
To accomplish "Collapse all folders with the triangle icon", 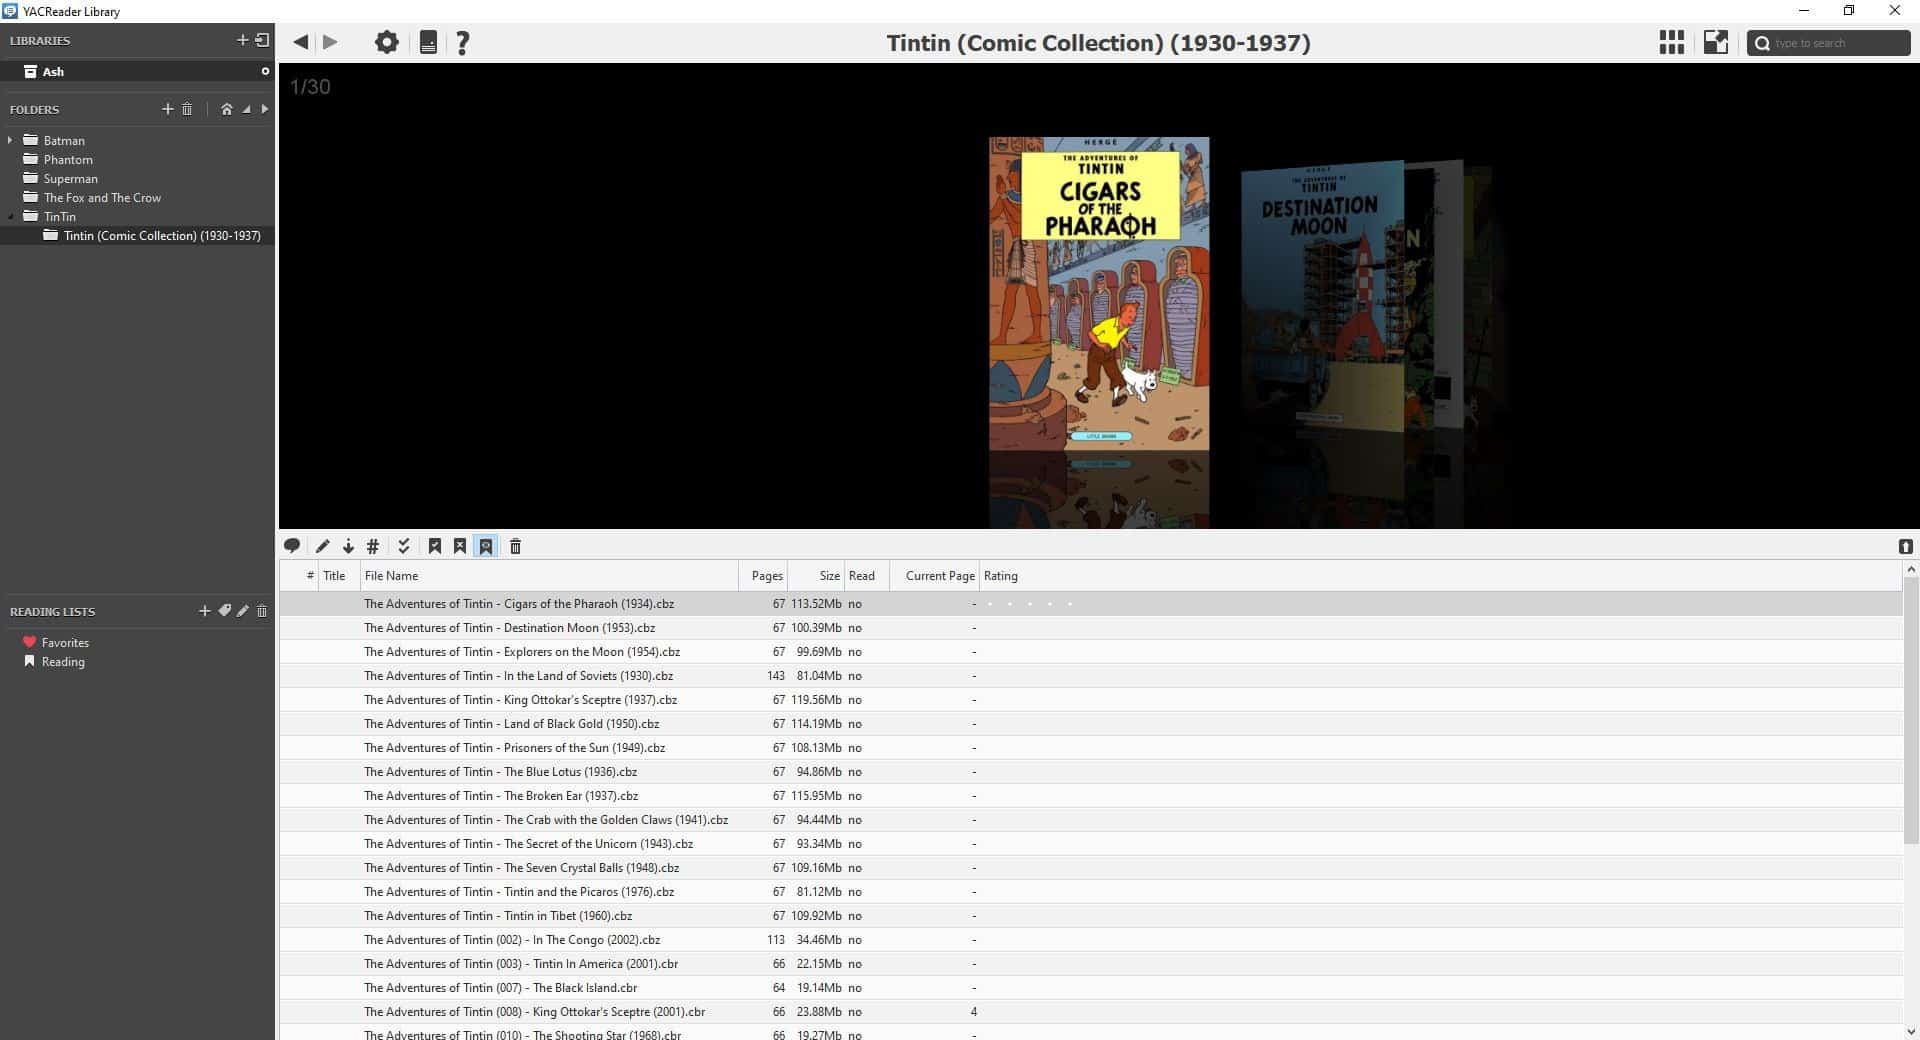I will (246, 109).
